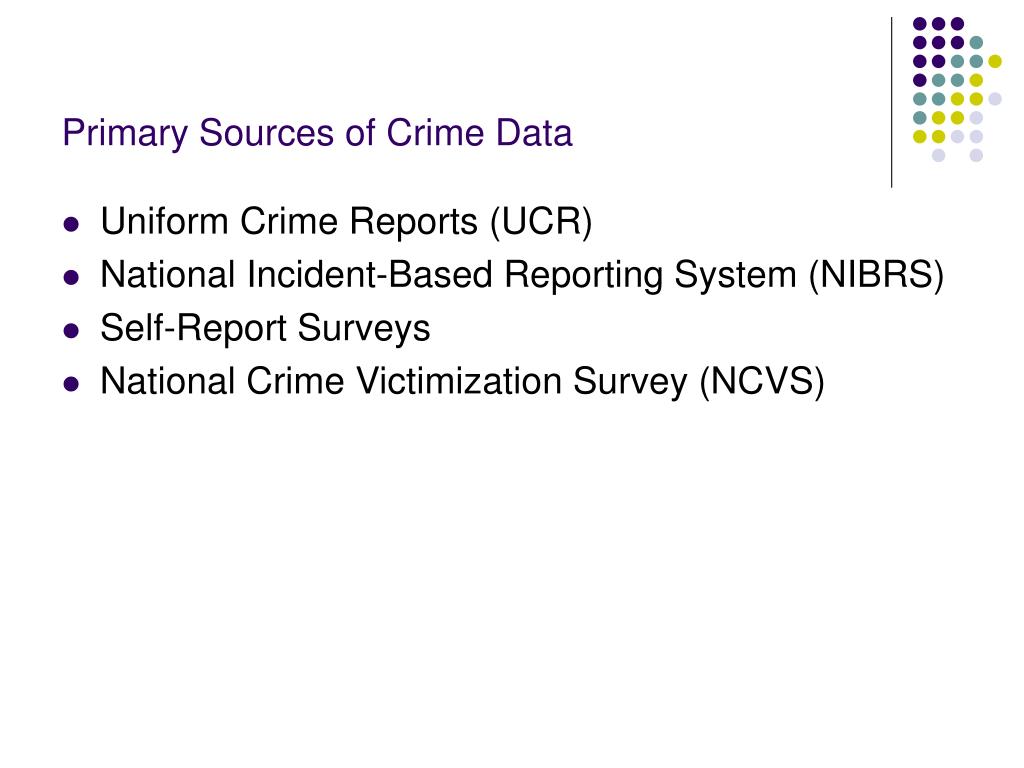Click the word Surveys in third bullet

(x=364, y=327)
